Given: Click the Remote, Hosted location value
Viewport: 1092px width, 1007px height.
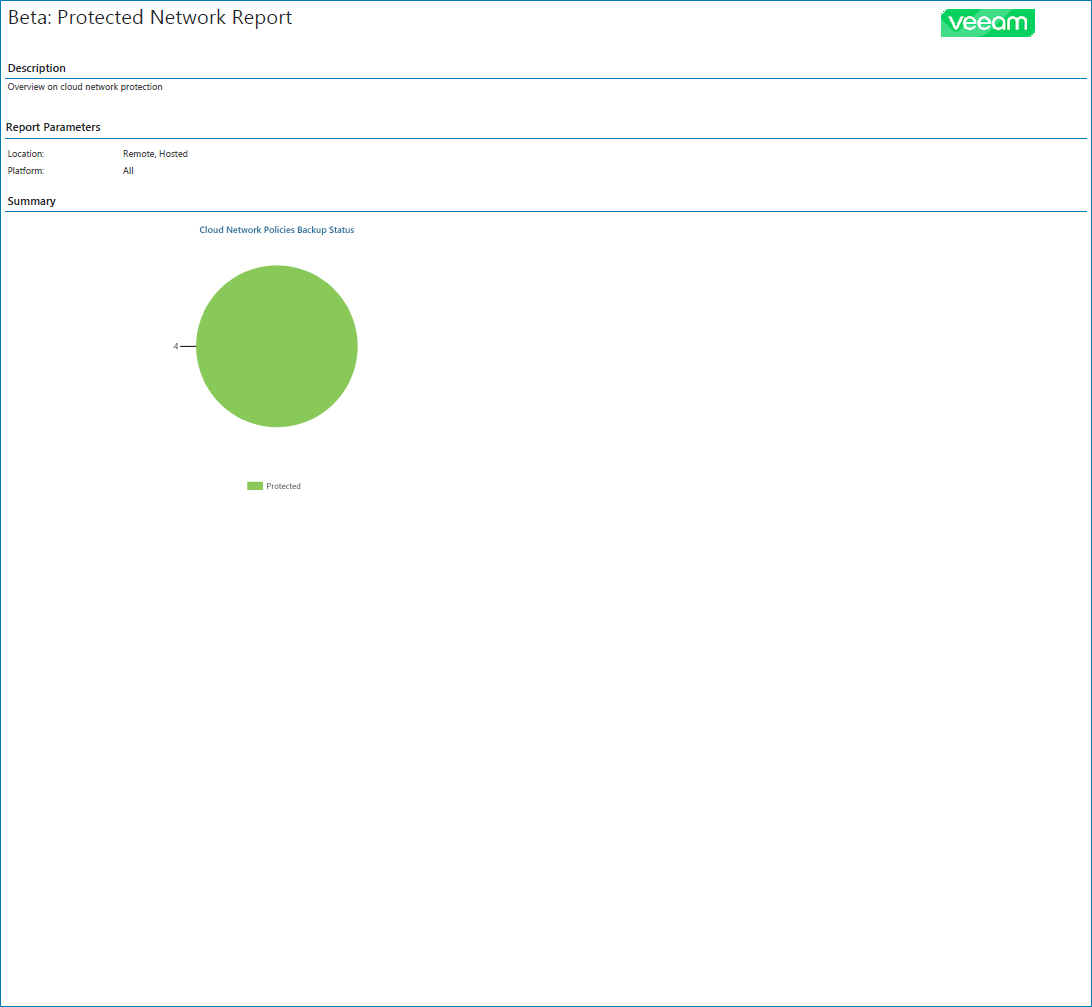Looking at the screenshot, I should click(155, 154).
